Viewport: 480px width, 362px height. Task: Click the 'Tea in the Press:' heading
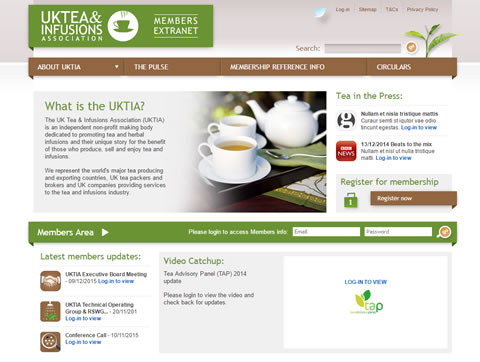point(369,96)
